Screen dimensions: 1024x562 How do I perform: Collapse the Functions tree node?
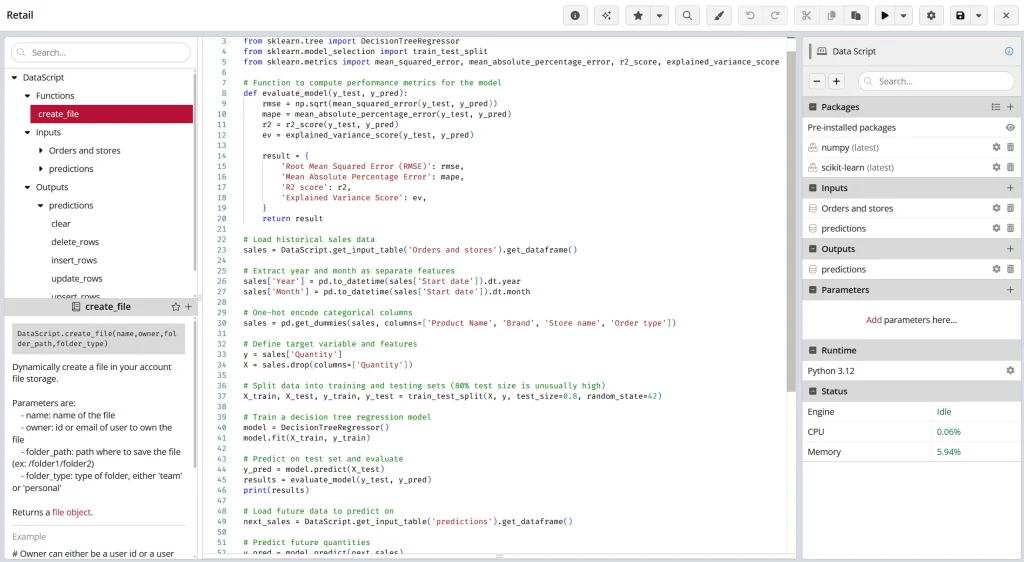pyautogui.click(x=27, y=96)
